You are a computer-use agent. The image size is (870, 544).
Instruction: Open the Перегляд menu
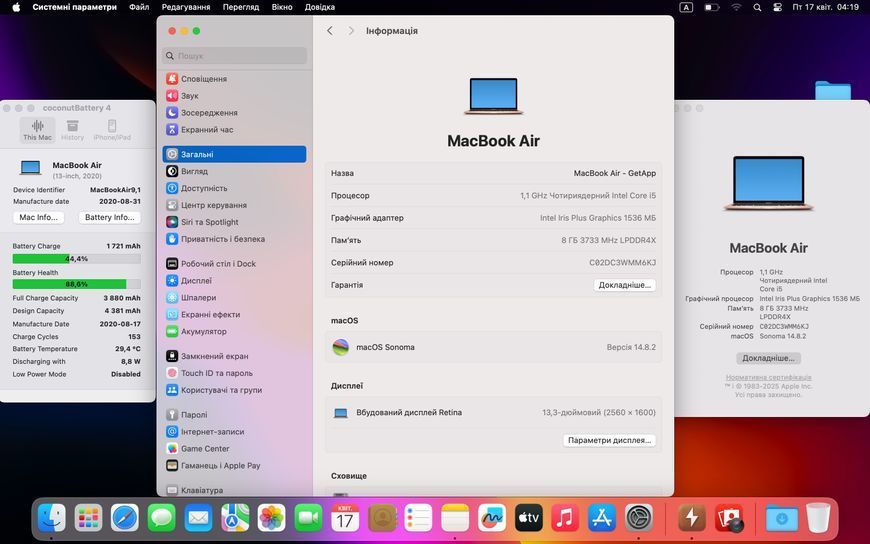click(241, 7)
